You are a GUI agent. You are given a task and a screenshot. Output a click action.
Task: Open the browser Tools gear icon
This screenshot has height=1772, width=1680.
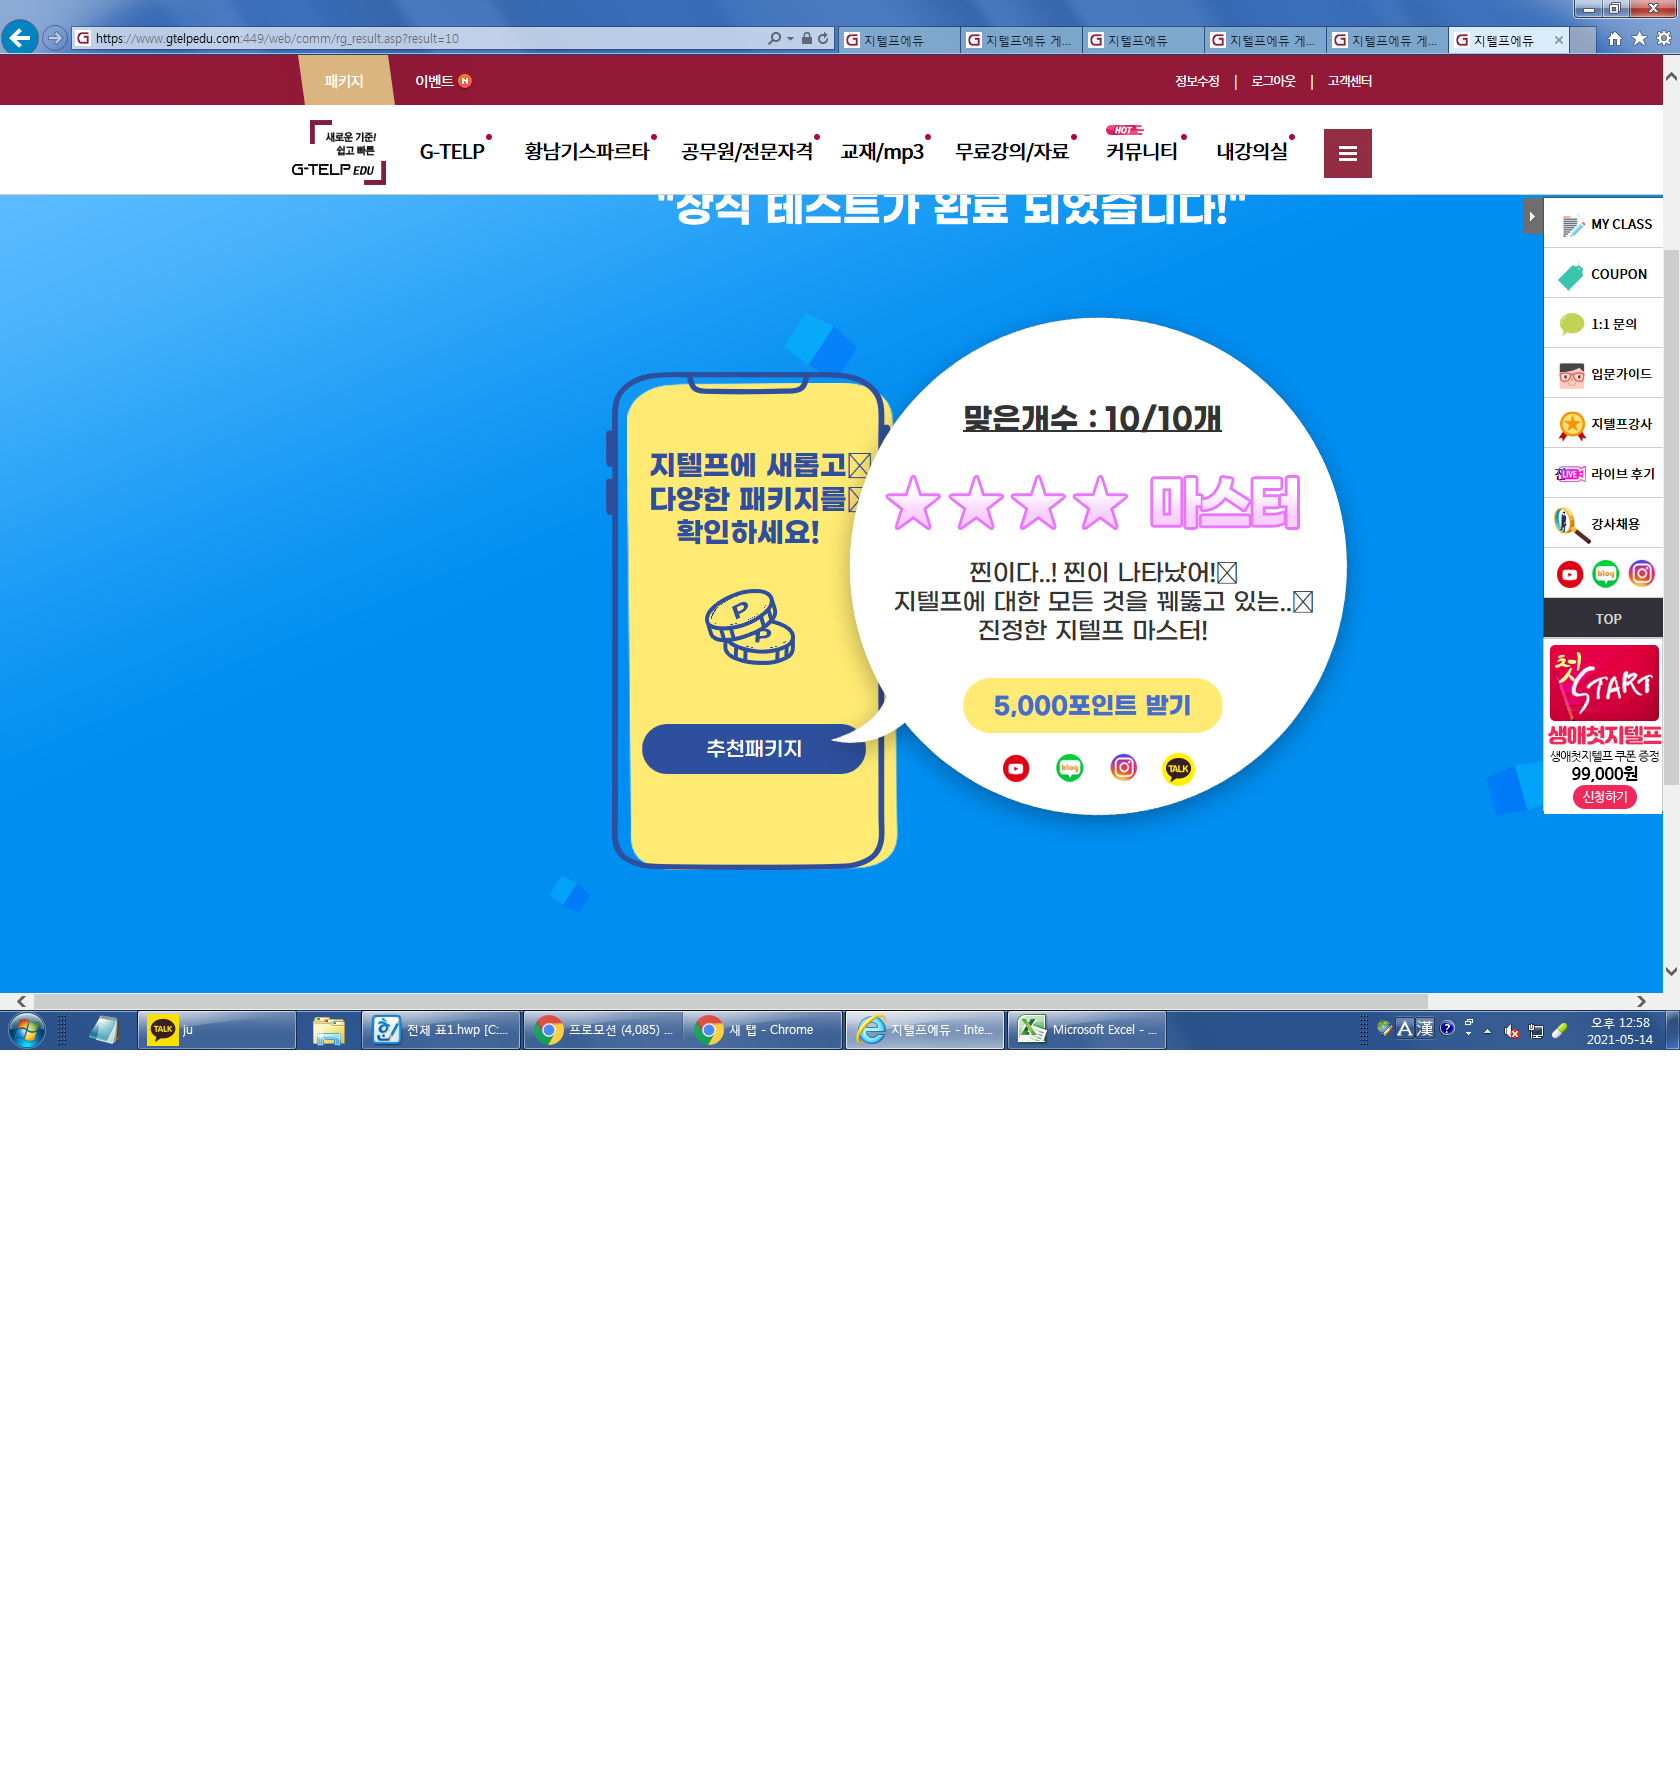click(1664, 39)
